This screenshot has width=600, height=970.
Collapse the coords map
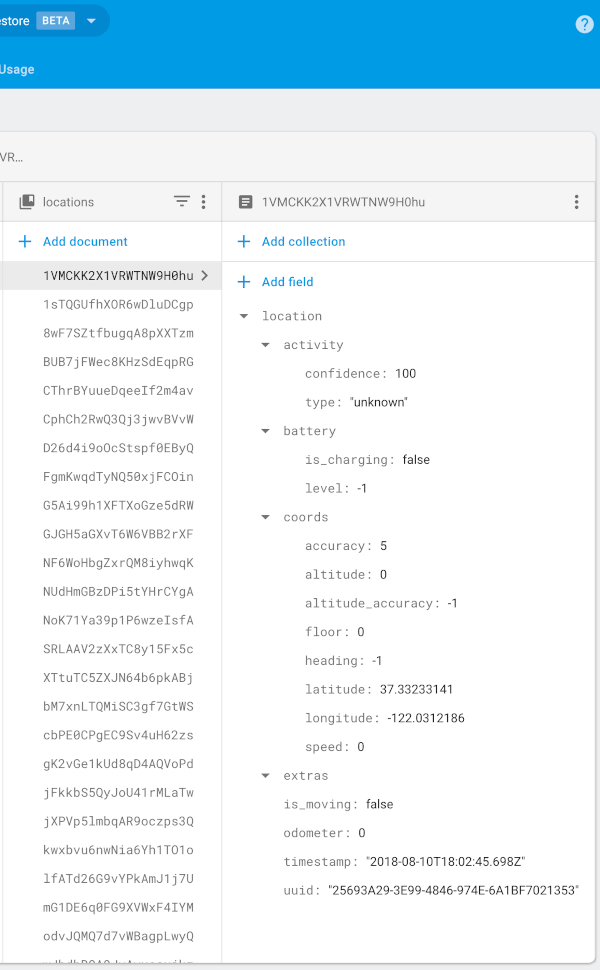(265, 517)
